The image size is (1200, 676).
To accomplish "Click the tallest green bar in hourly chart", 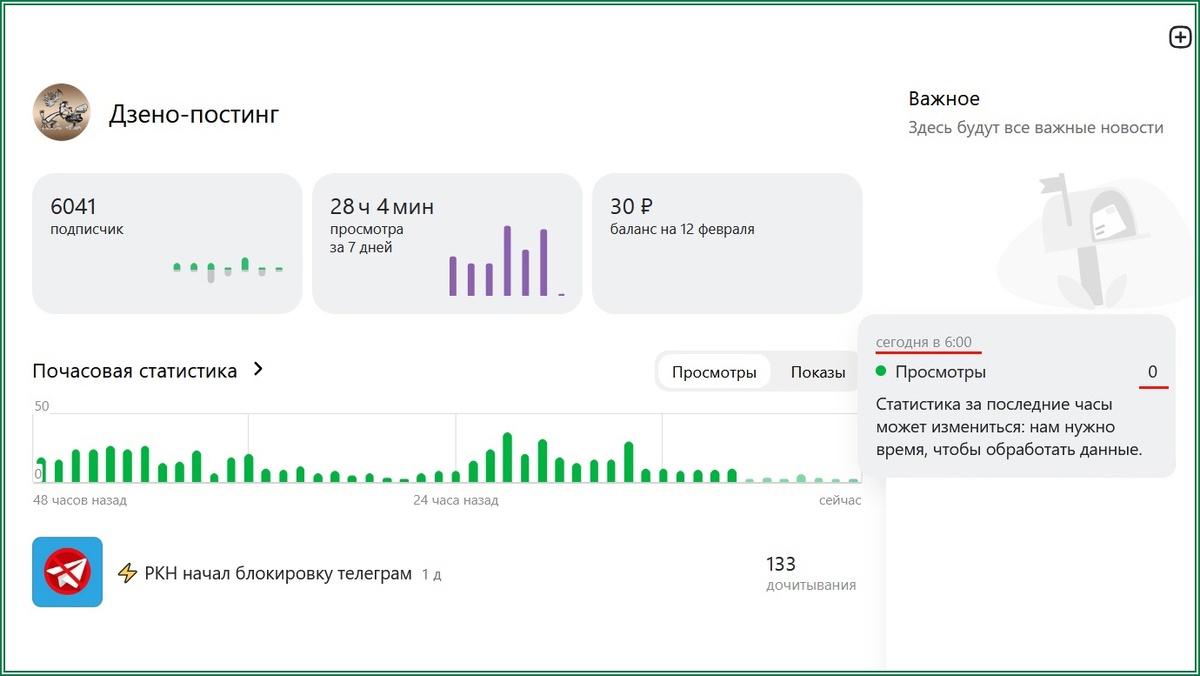I will click(x=508, y=458).
